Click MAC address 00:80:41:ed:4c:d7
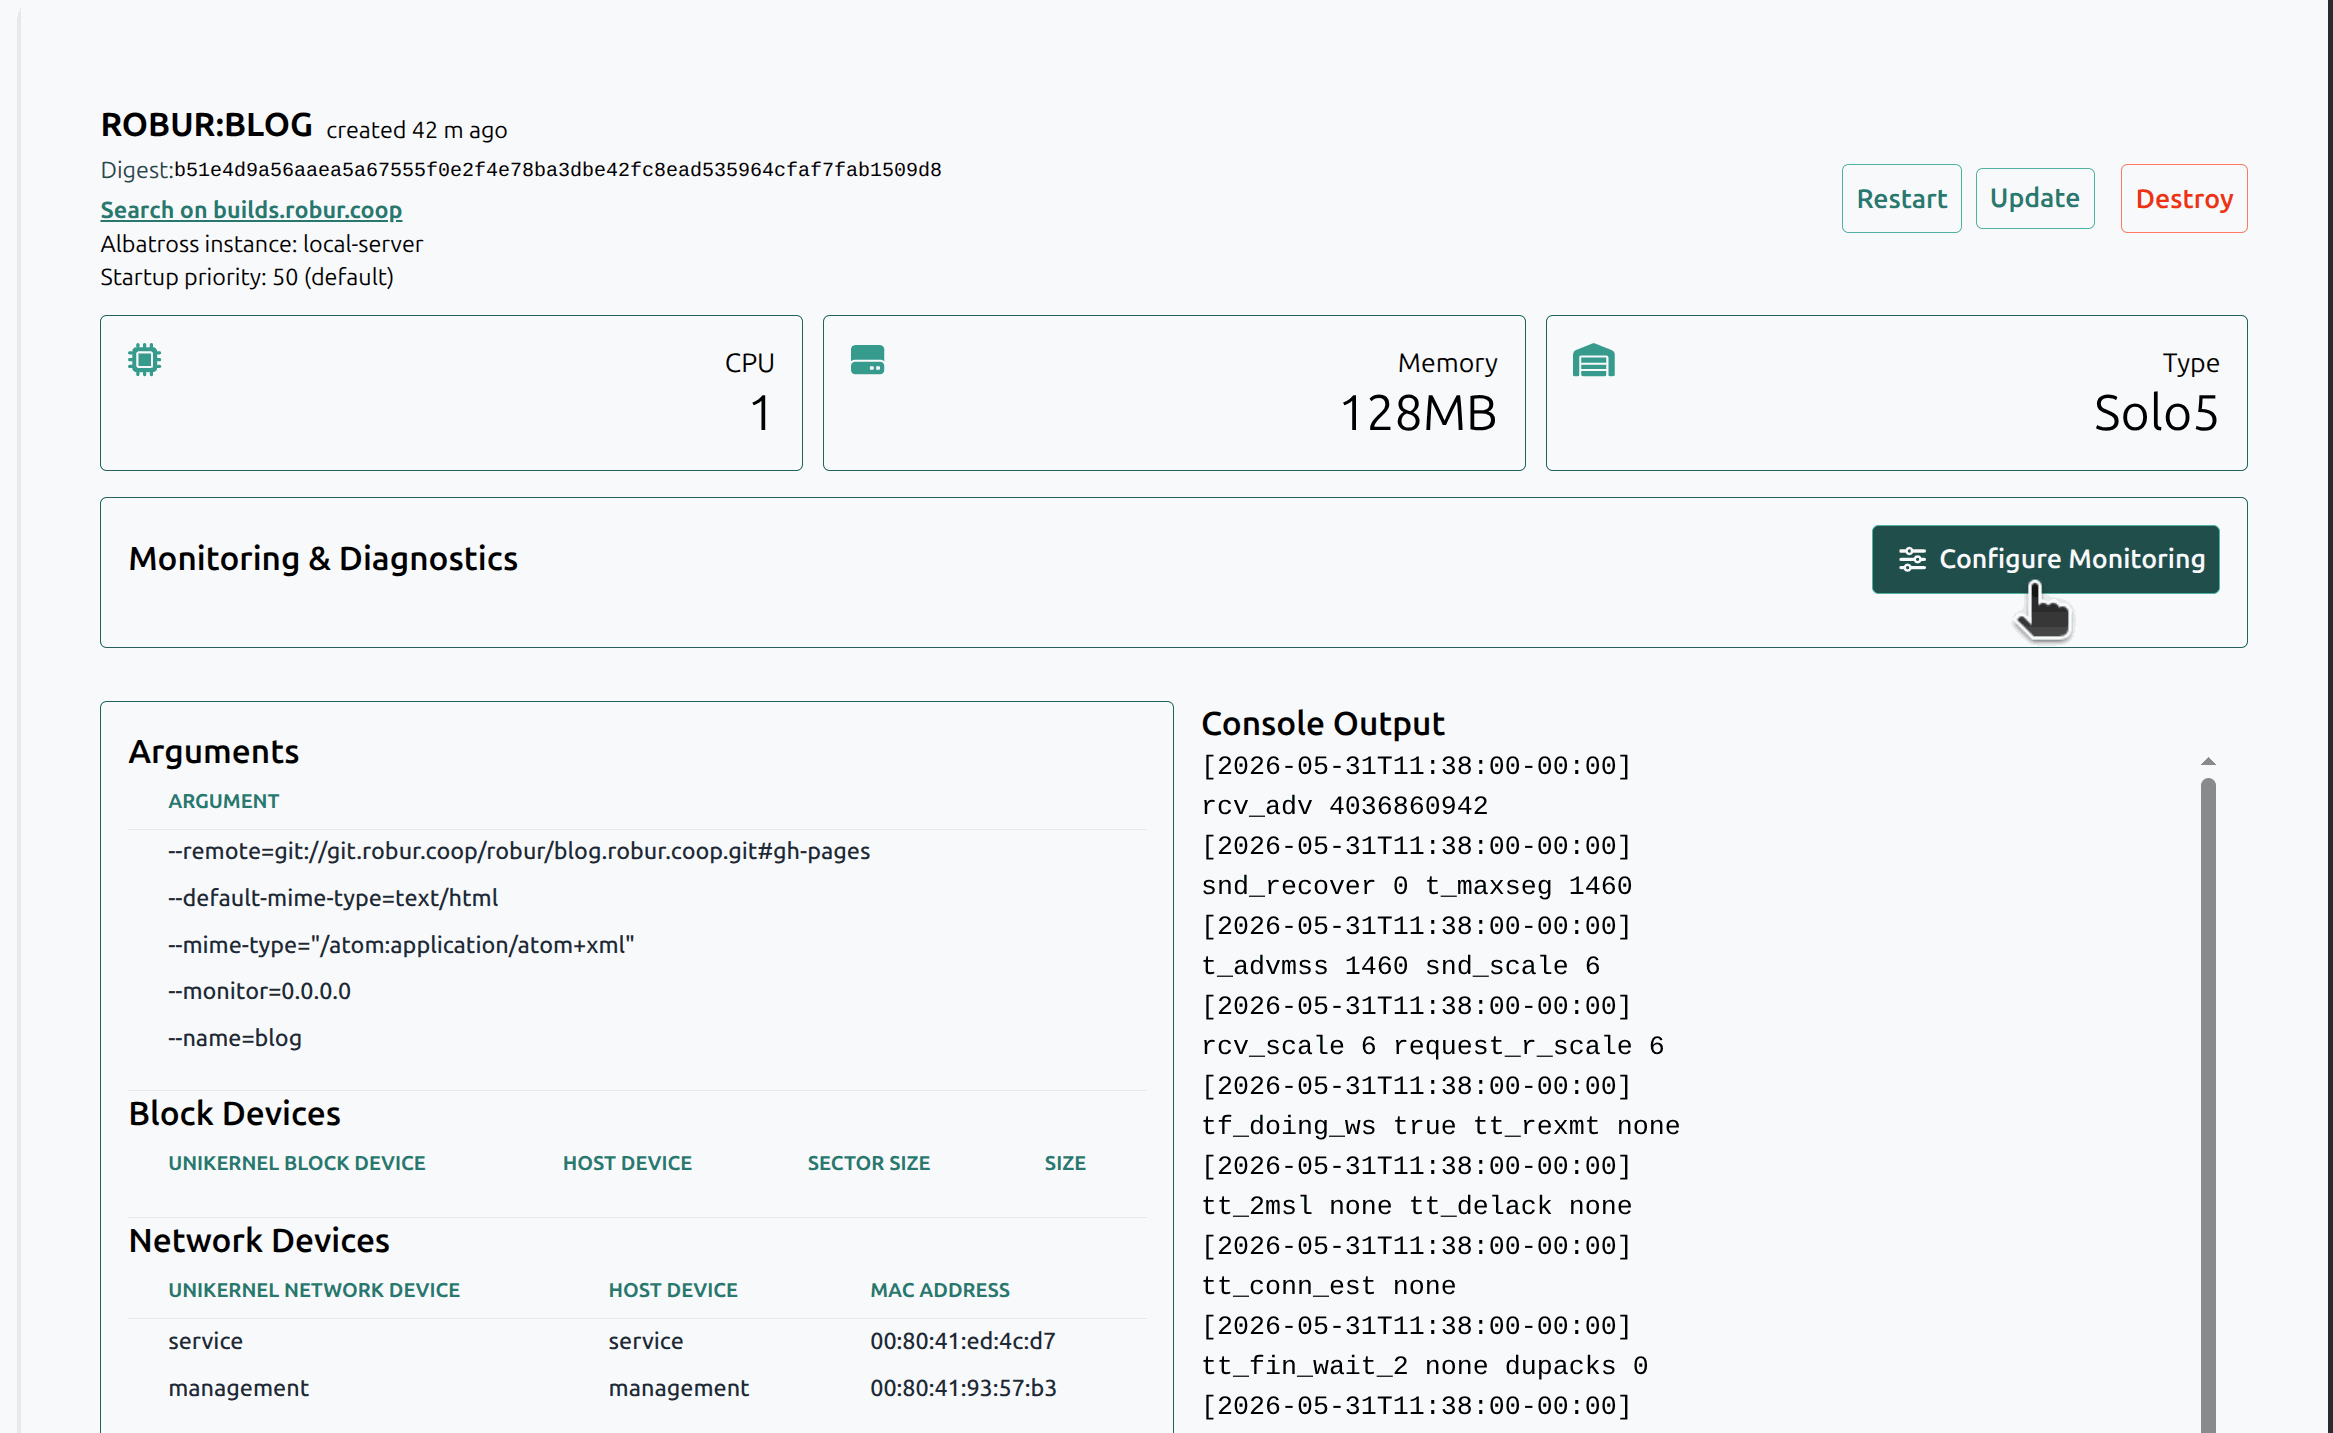 click(x=963, y=1341)
